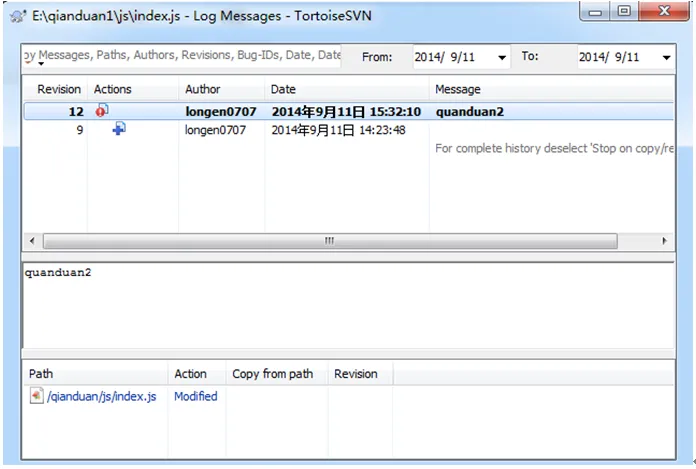The width and height of the screenshot is (696, 469).
Task: Click the To date value 2014/ 9/11
Action: pyautogui.click(x=609, y=57)
